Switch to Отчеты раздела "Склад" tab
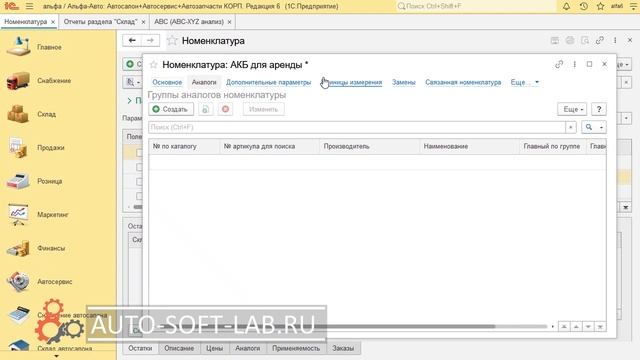 (x=100, y=22)
